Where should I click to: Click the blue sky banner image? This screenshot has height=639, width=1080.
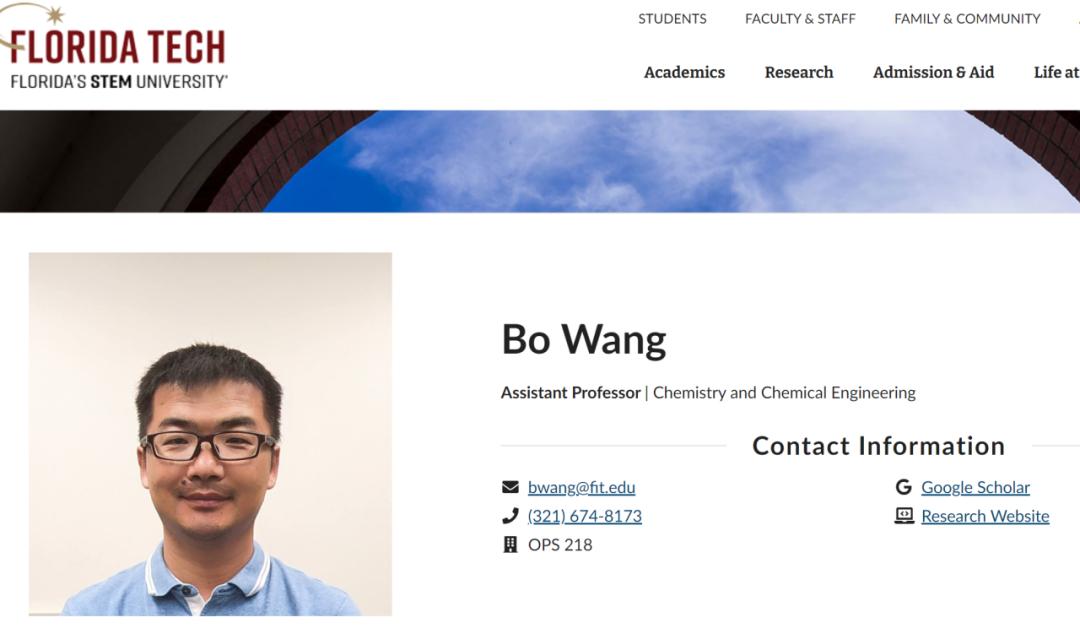(x=540, y=161)
